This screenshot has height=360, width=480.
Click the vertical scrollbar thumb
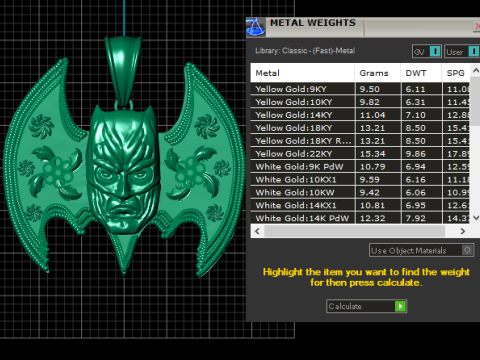pyautogui.click(x=475, y=102)
